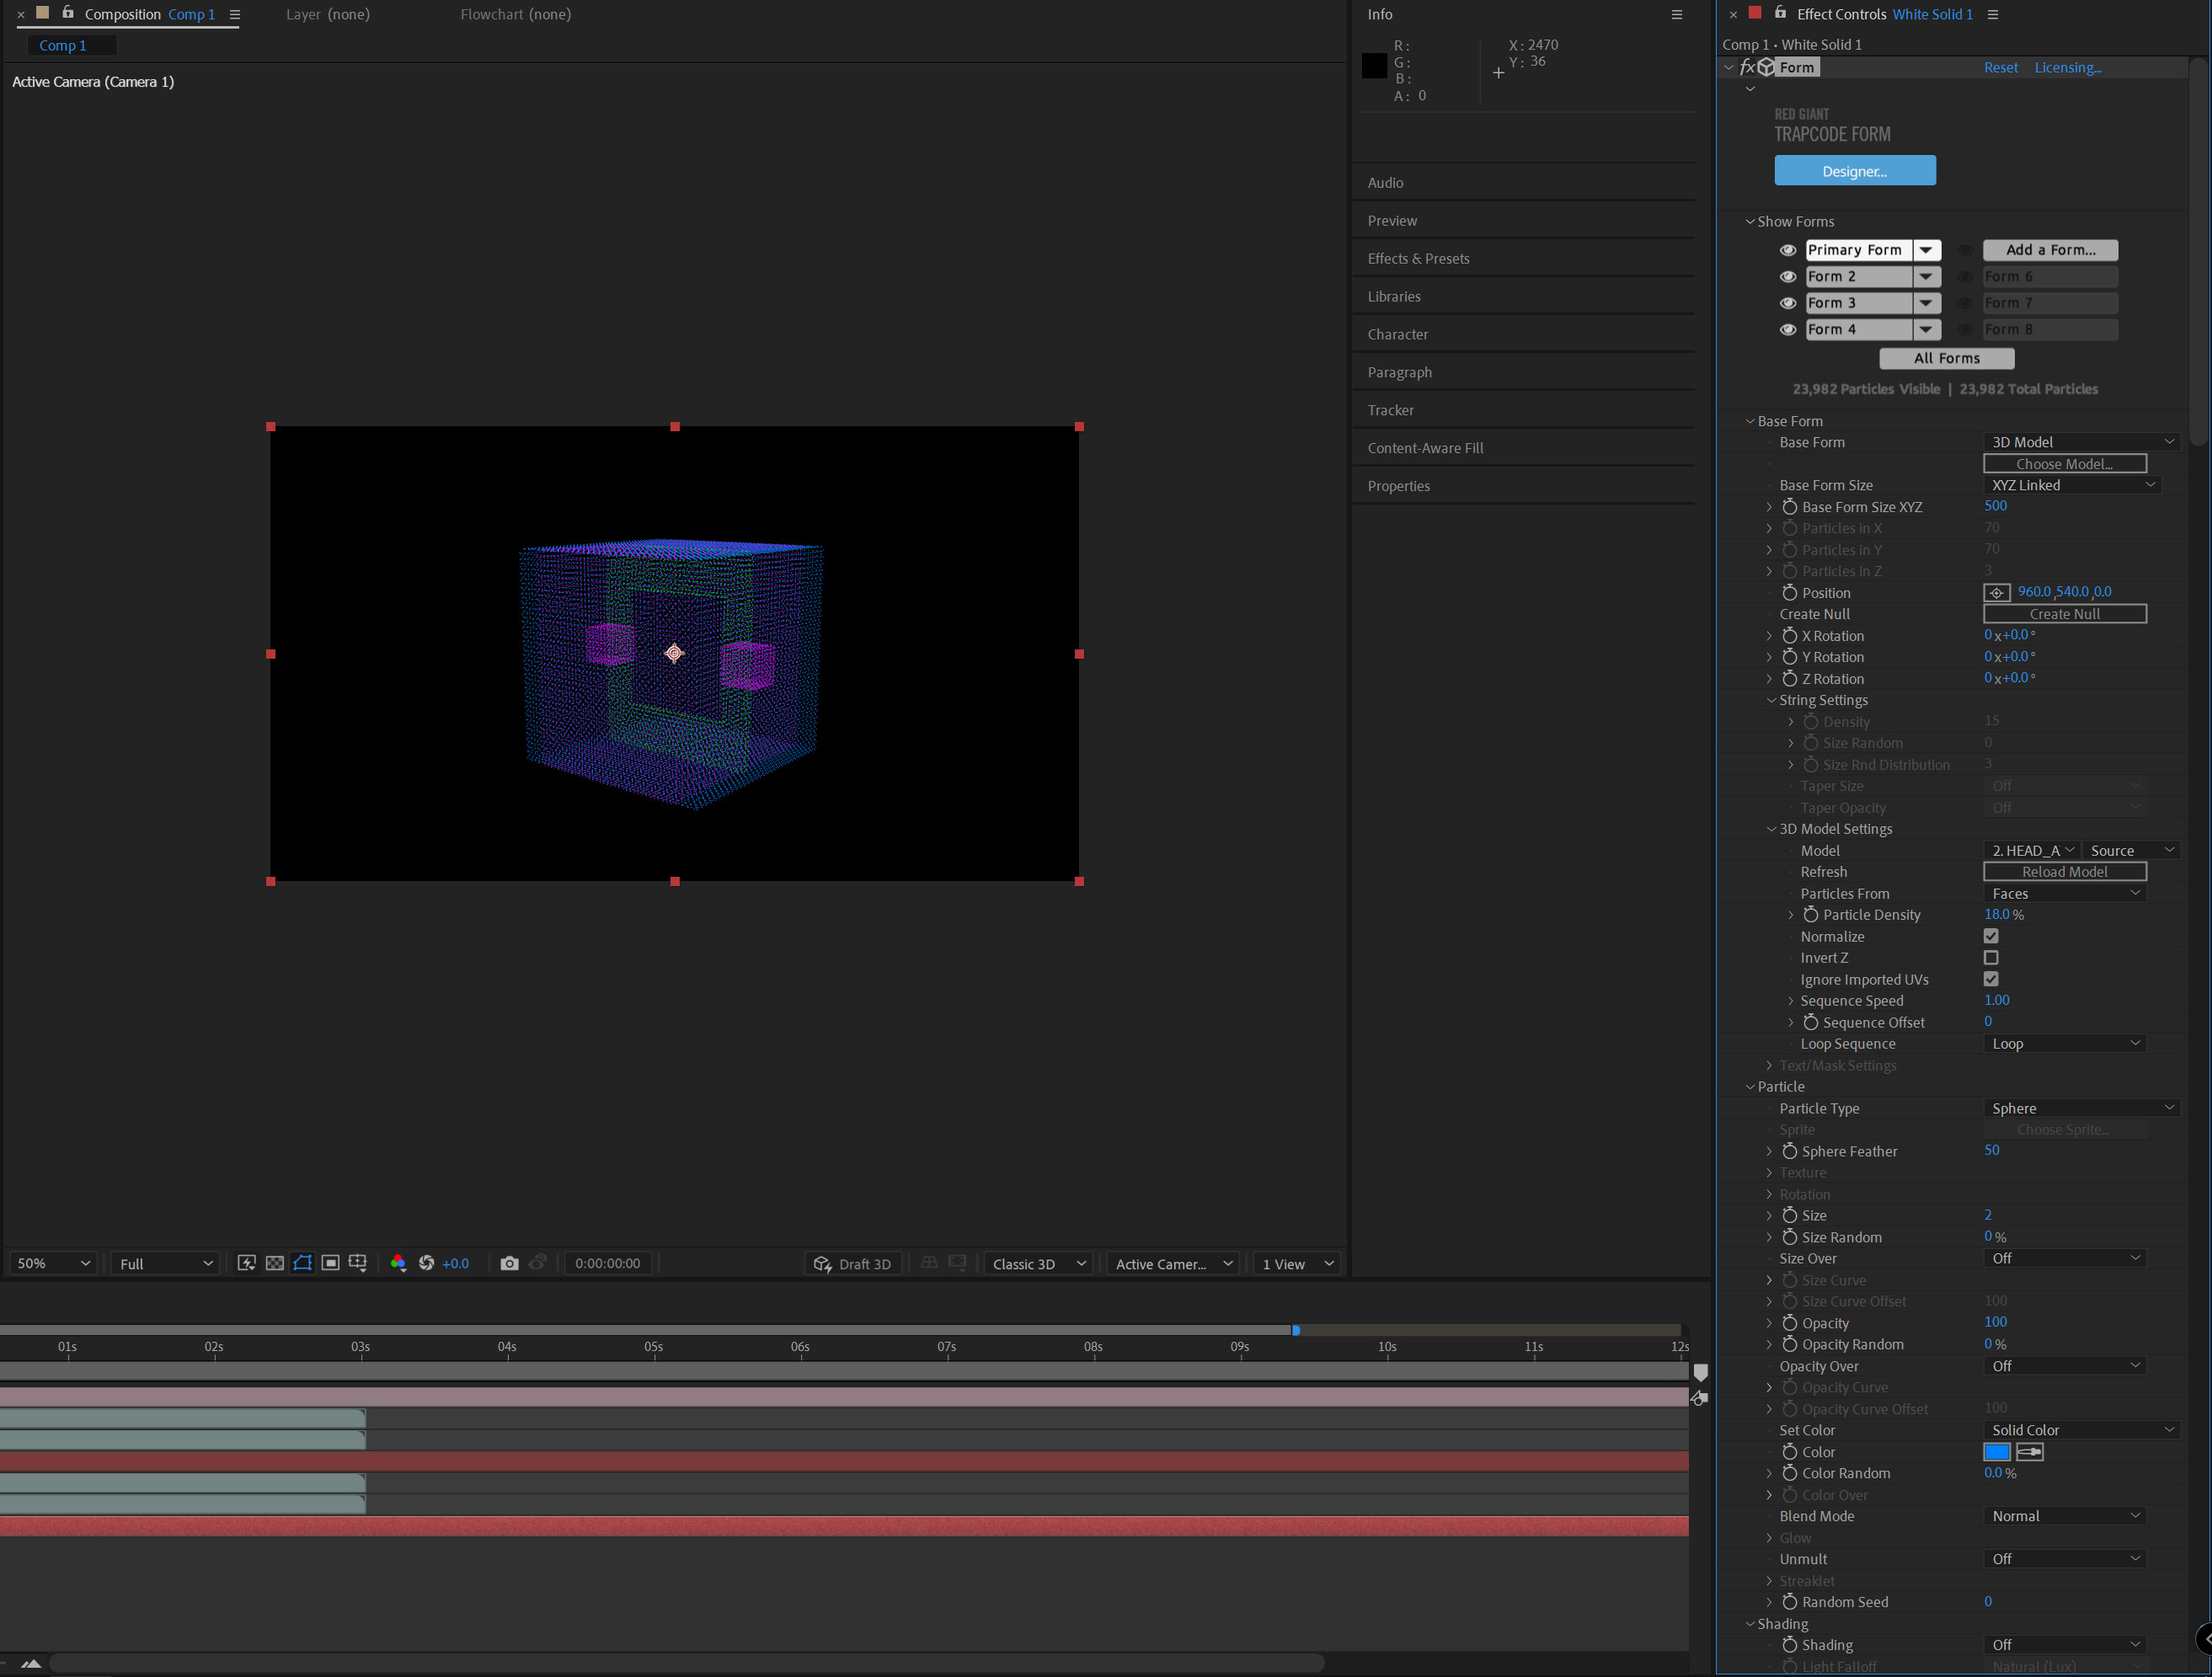This screenshot has width=2212, height=1677.
Task: Collapse the String Settings group
Action: coord(1771,700)
